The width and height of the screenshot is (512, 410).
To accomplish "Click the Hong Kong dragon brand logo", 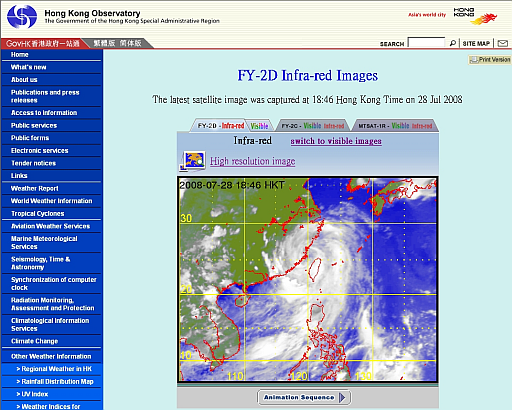I will pyautogui.click(x=475, y=16).
